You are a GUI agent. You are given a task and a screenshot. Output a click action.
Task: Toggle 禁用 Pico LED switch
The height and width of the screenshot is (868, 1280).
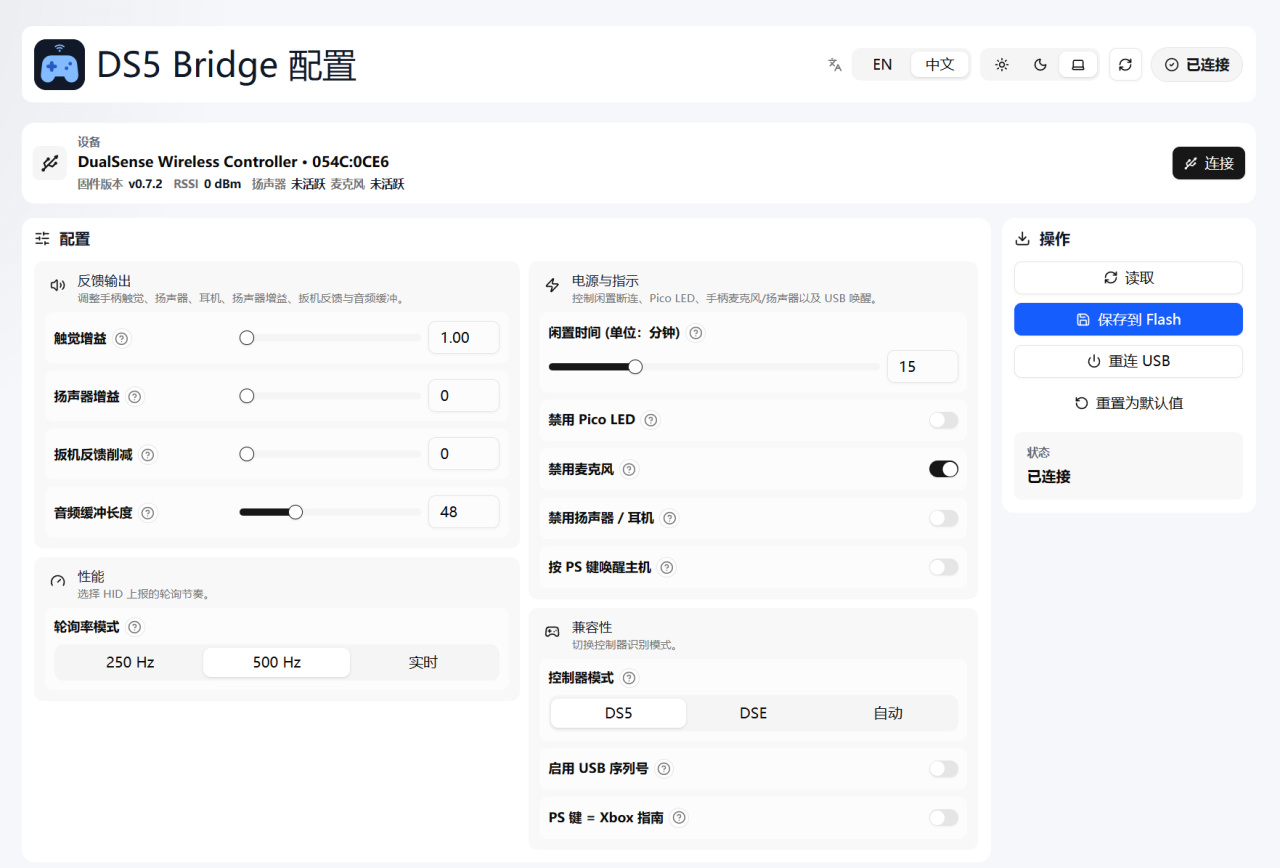tap(943, 420)
